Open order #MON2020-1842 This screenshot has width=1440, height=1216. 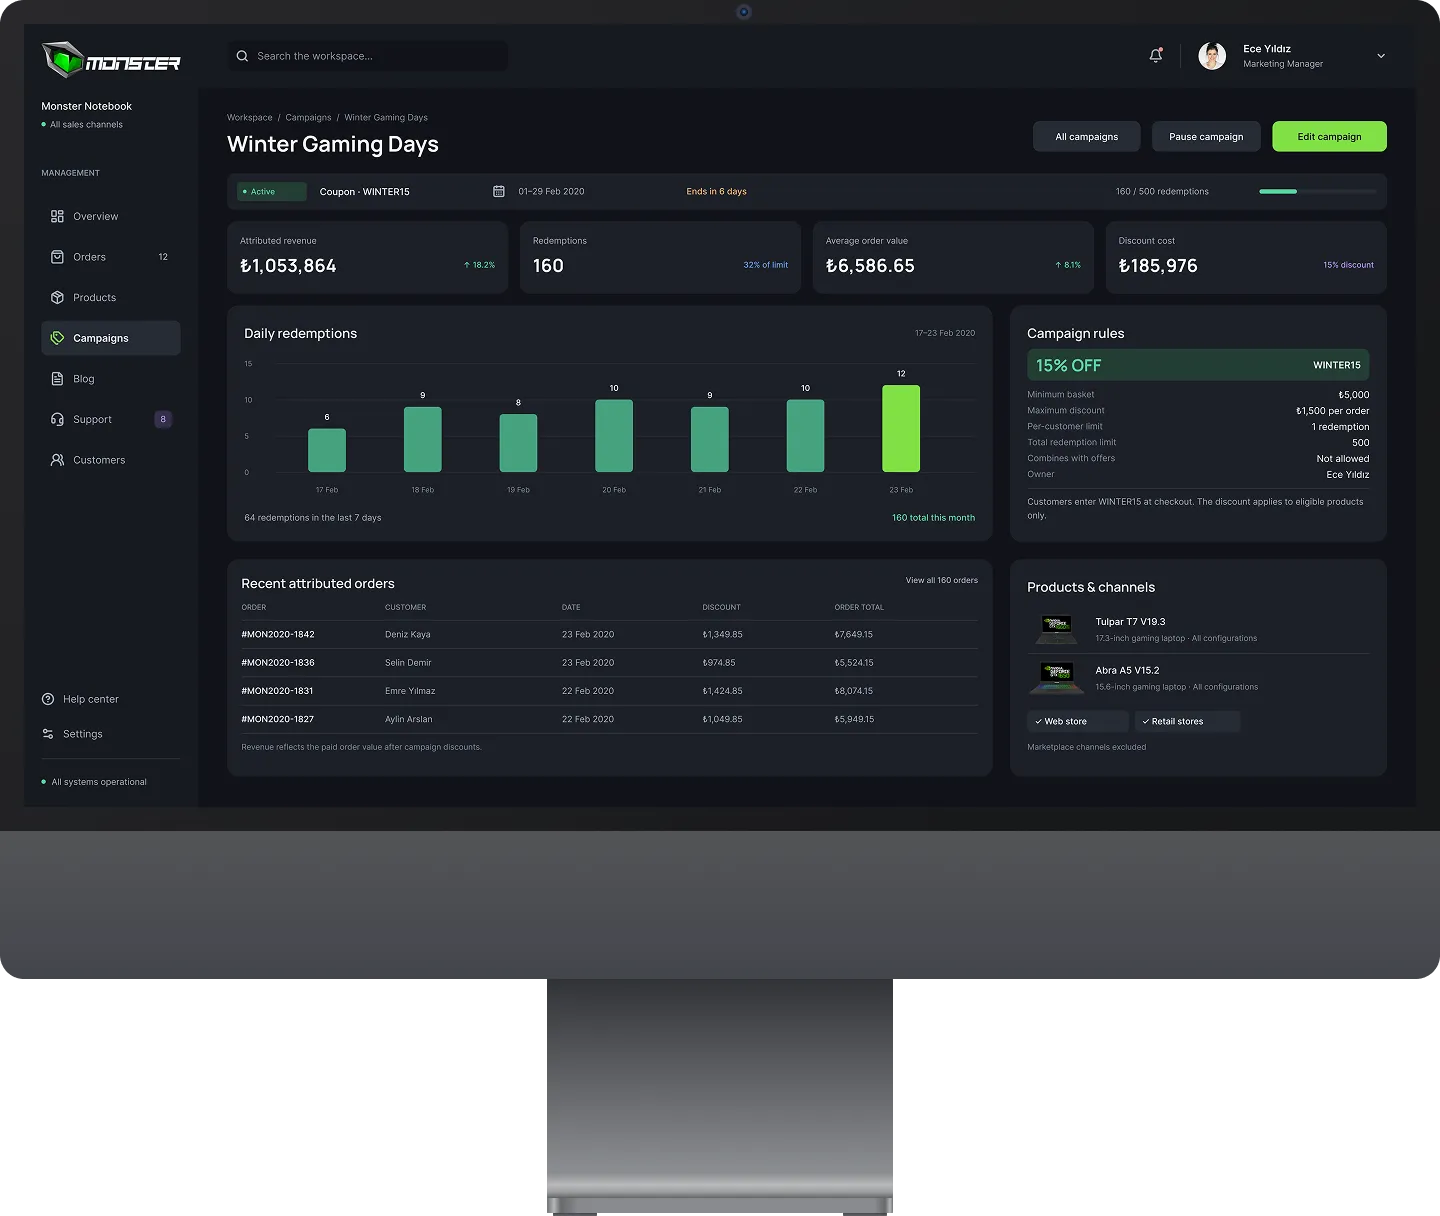(x=278, y=634)
